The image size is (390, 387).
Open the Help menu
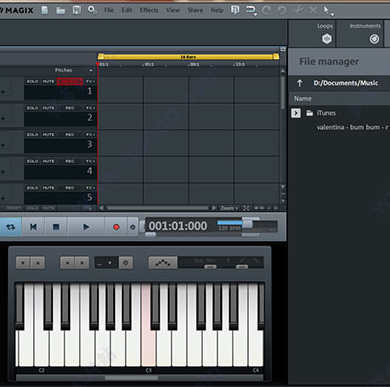point(217,10)
